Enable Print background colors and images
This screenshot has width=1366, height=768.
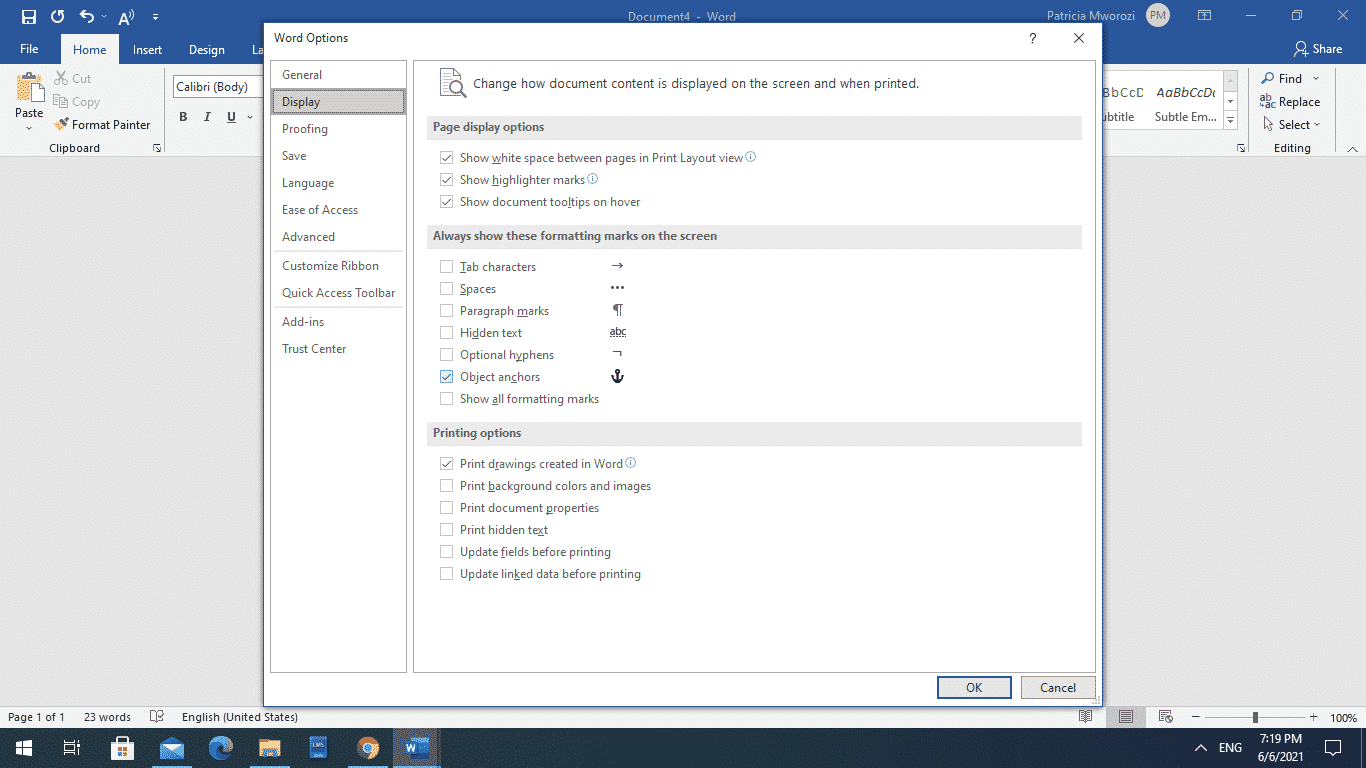[x=446, y=485]
